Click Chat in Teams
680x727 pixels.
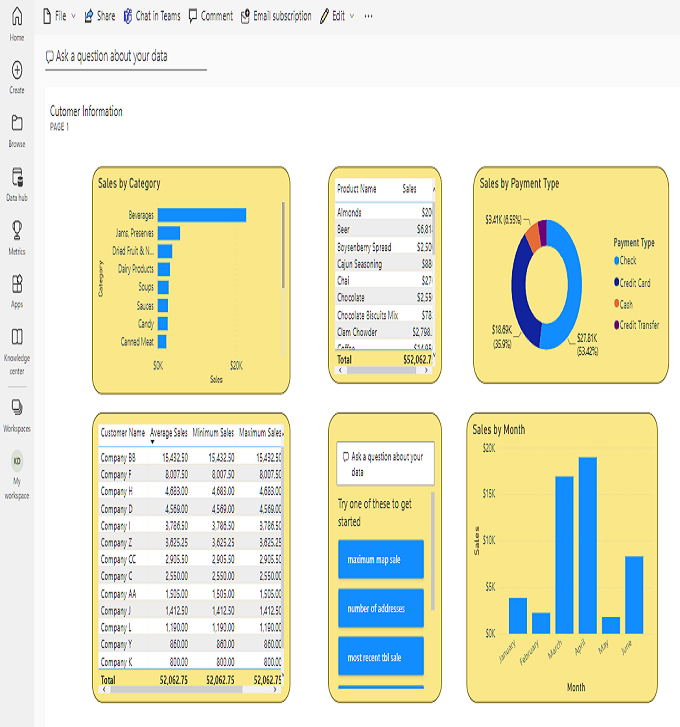pyautogui.click(x=151, y=16)
